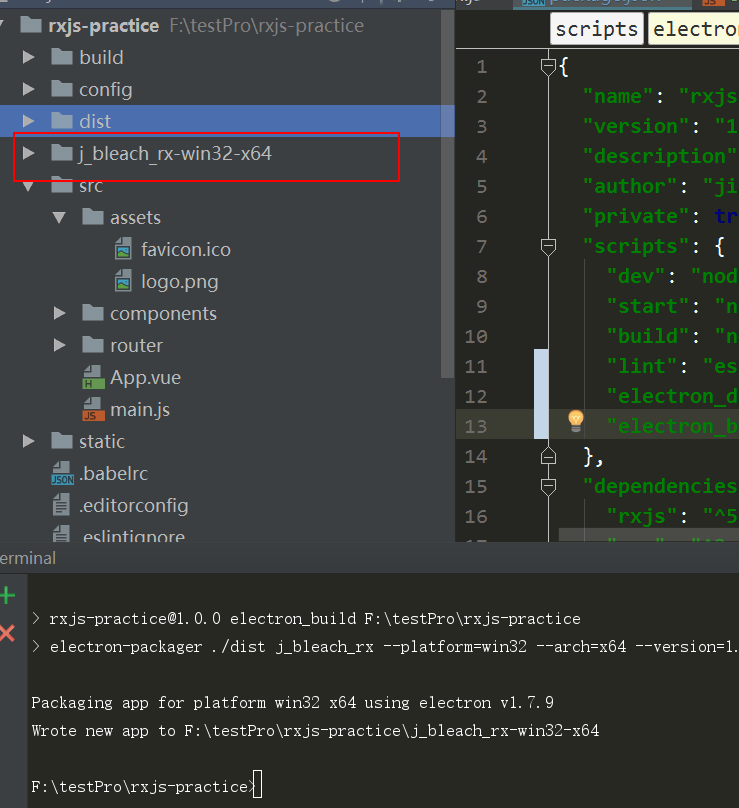Switch to the package.json editor tab
The width and height of the screenshot is (739, 808).
coord(602,3)
